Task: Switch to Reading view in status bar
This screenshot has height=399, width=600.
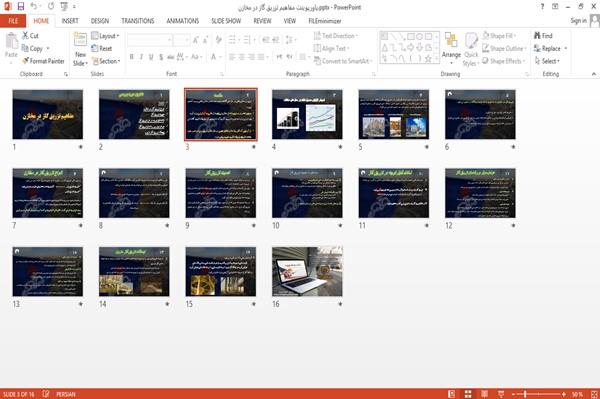Action: 484,394
